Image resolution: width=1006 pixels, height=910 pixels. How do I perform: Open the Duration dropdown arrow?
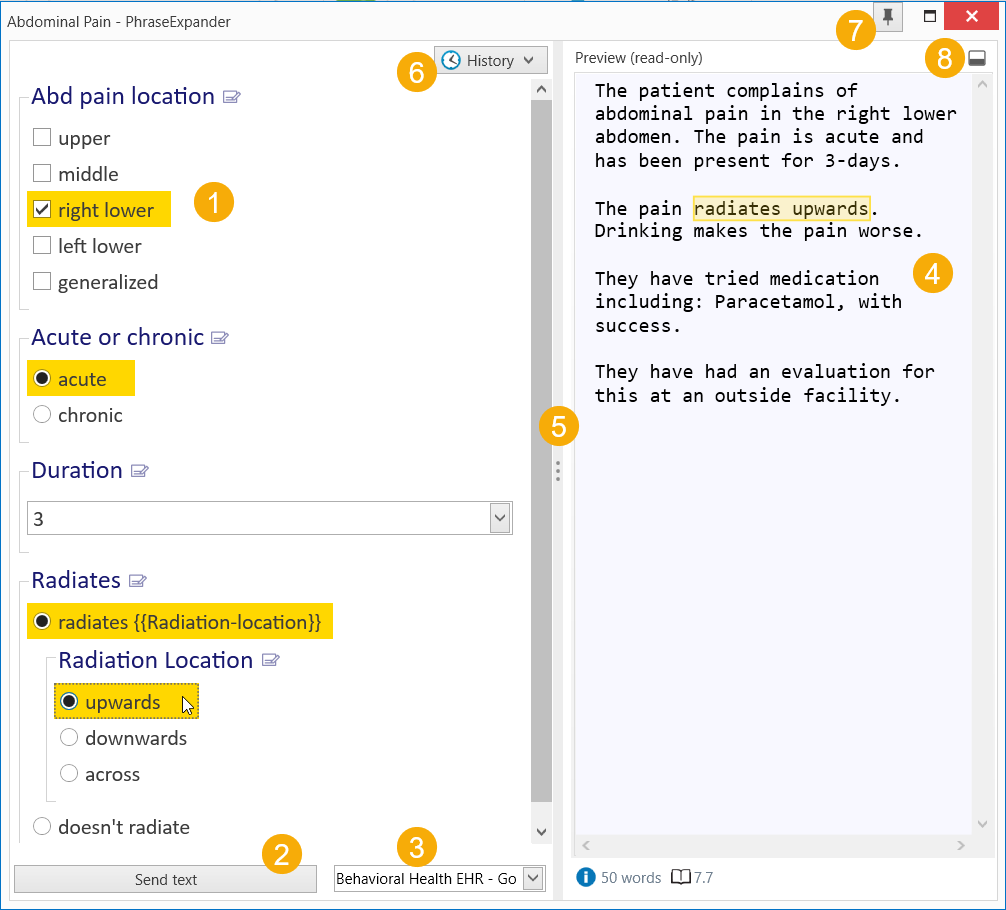tap(500, 518)
